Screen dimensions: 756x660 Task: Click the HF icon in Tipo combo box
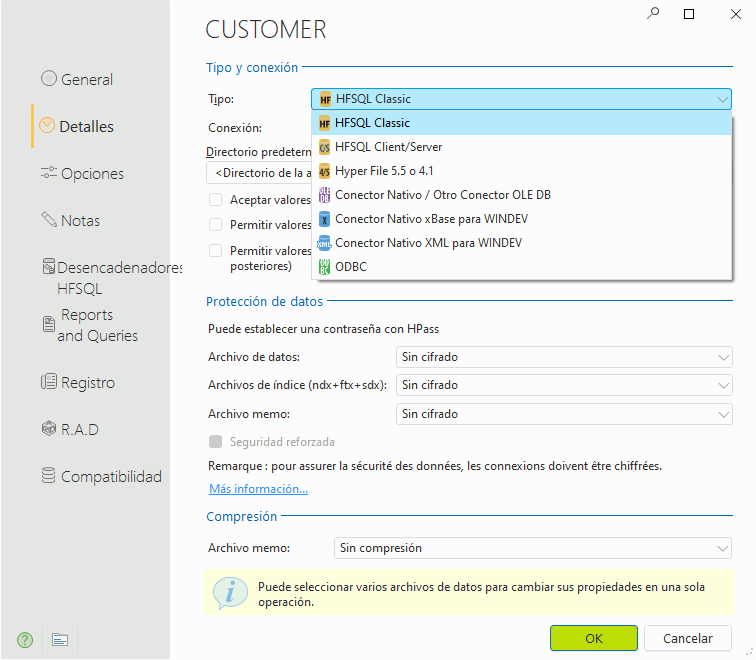click(x=325, y=99)
